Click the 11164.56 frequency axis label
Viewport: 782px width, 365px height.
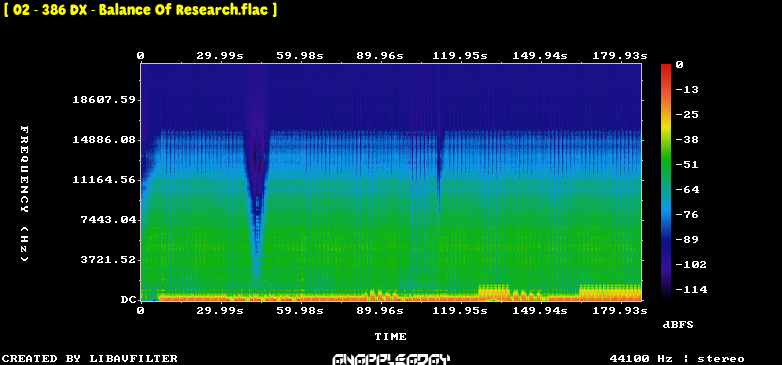click(104, 180)
